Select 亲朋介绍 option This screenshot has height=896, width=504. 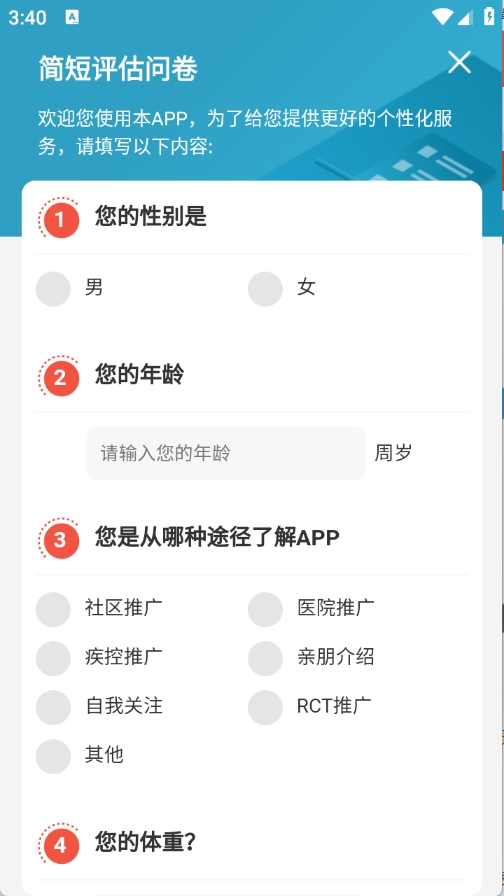tap(265, 658)
